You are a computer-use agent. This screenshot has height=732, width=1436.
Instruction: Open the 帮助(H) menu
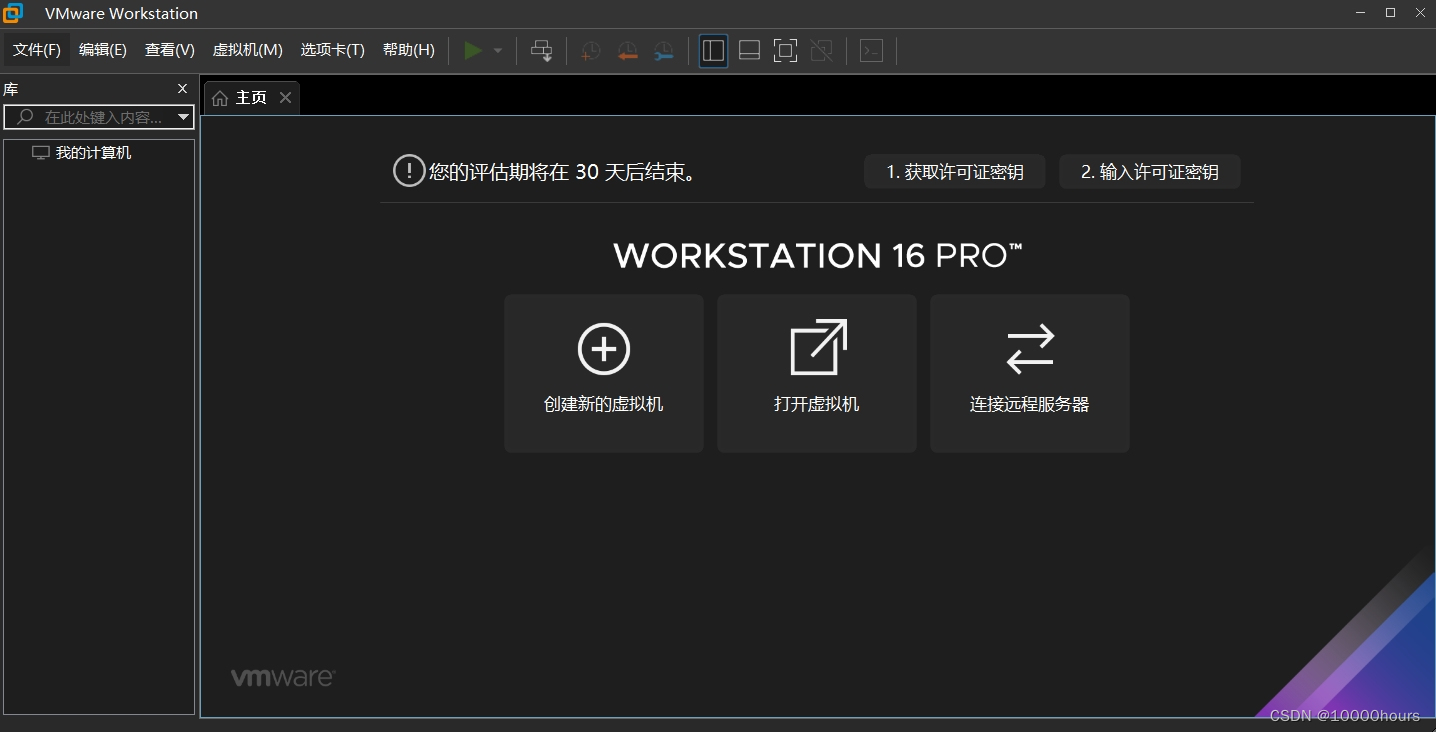tap(409, 50)
